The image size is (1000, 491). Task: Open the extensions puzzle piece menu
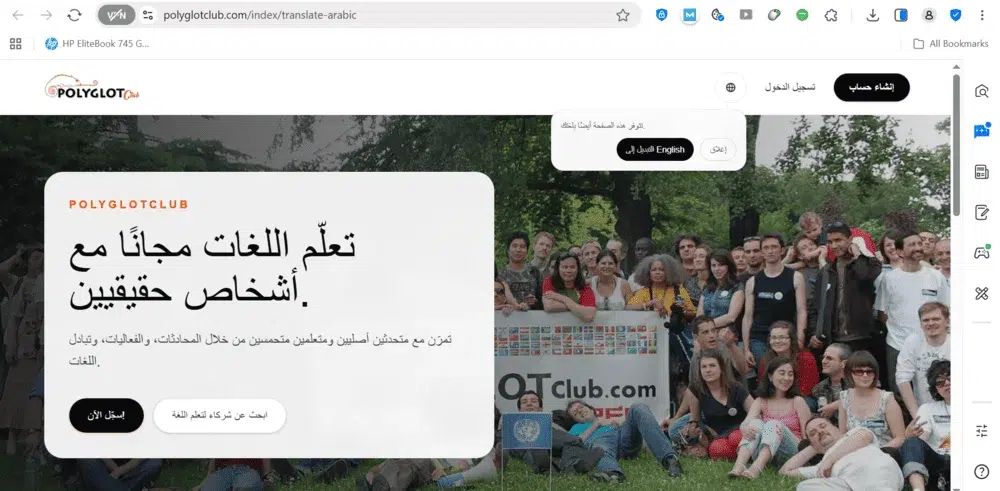(x=831, y=15)
